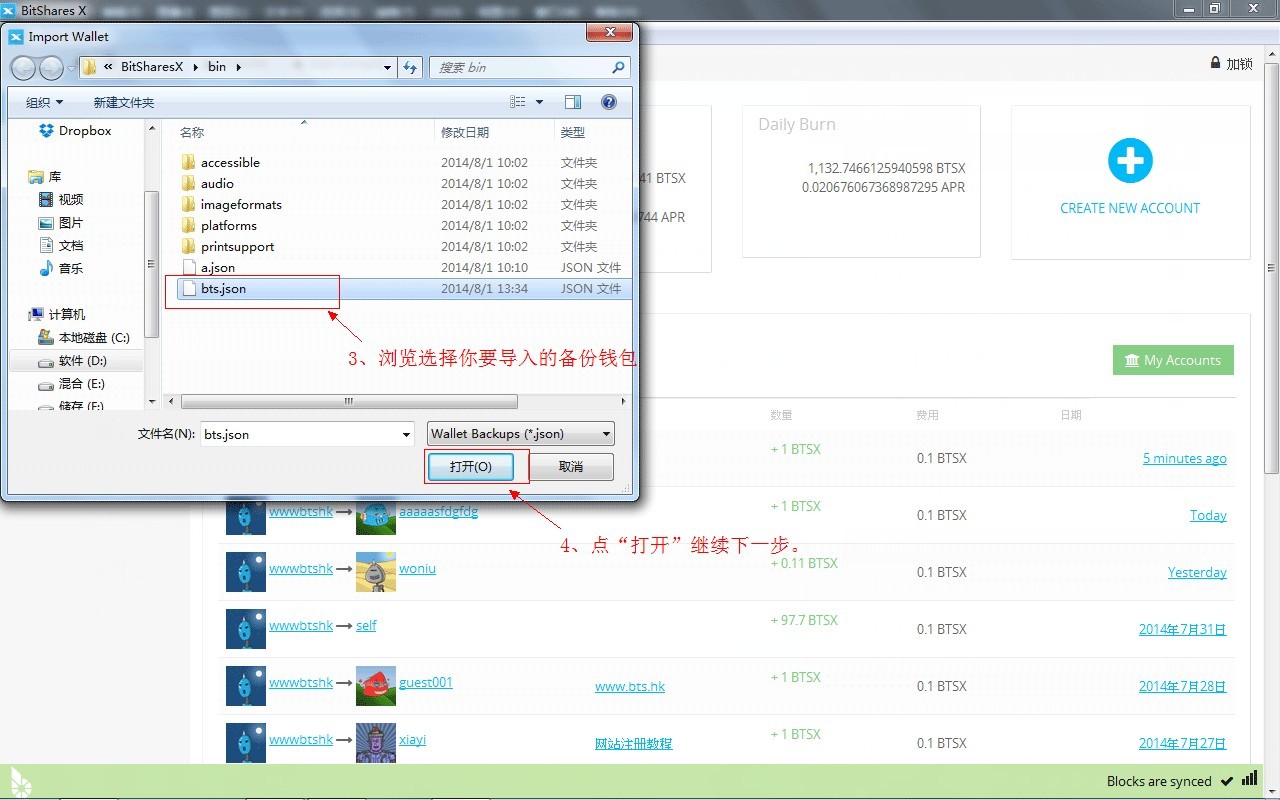Viewport: 1280px width, 800px height.
Task: Select 软件 (D:) drive
Action: (73, 361)
